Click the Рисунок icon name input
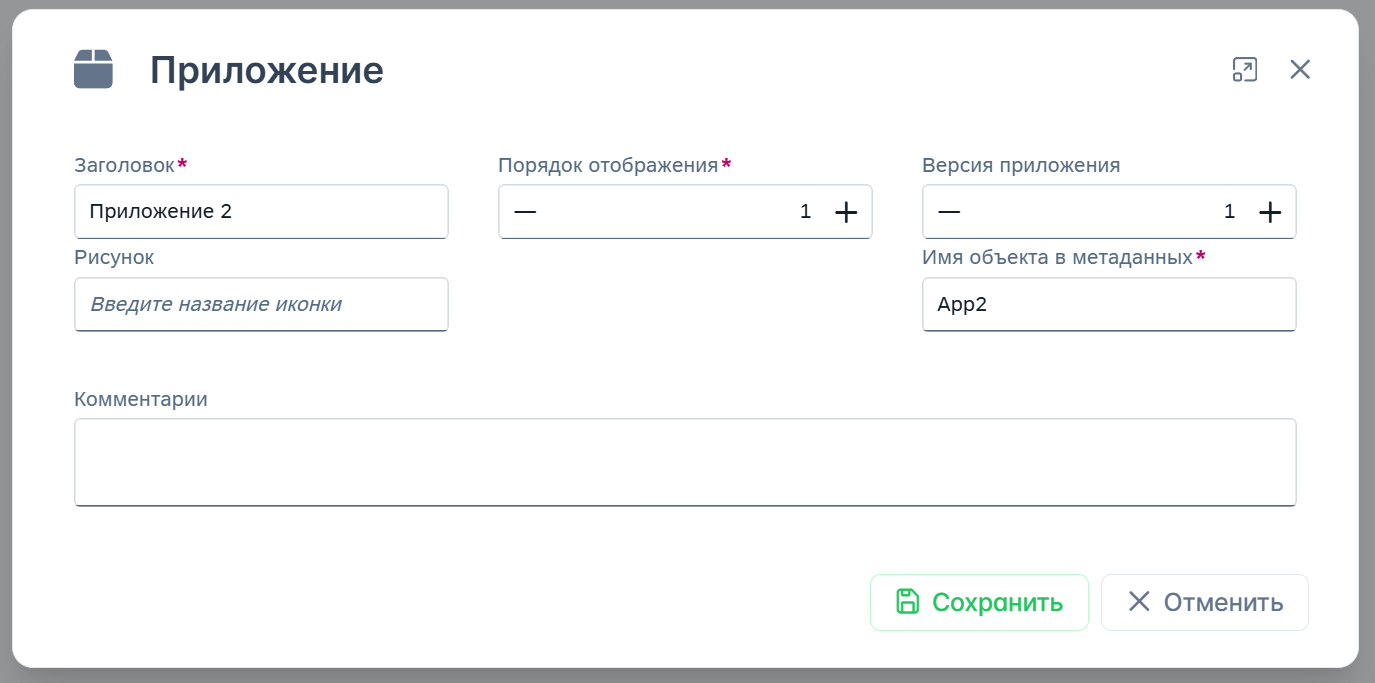1375x683 pixels. click(261, 305)
